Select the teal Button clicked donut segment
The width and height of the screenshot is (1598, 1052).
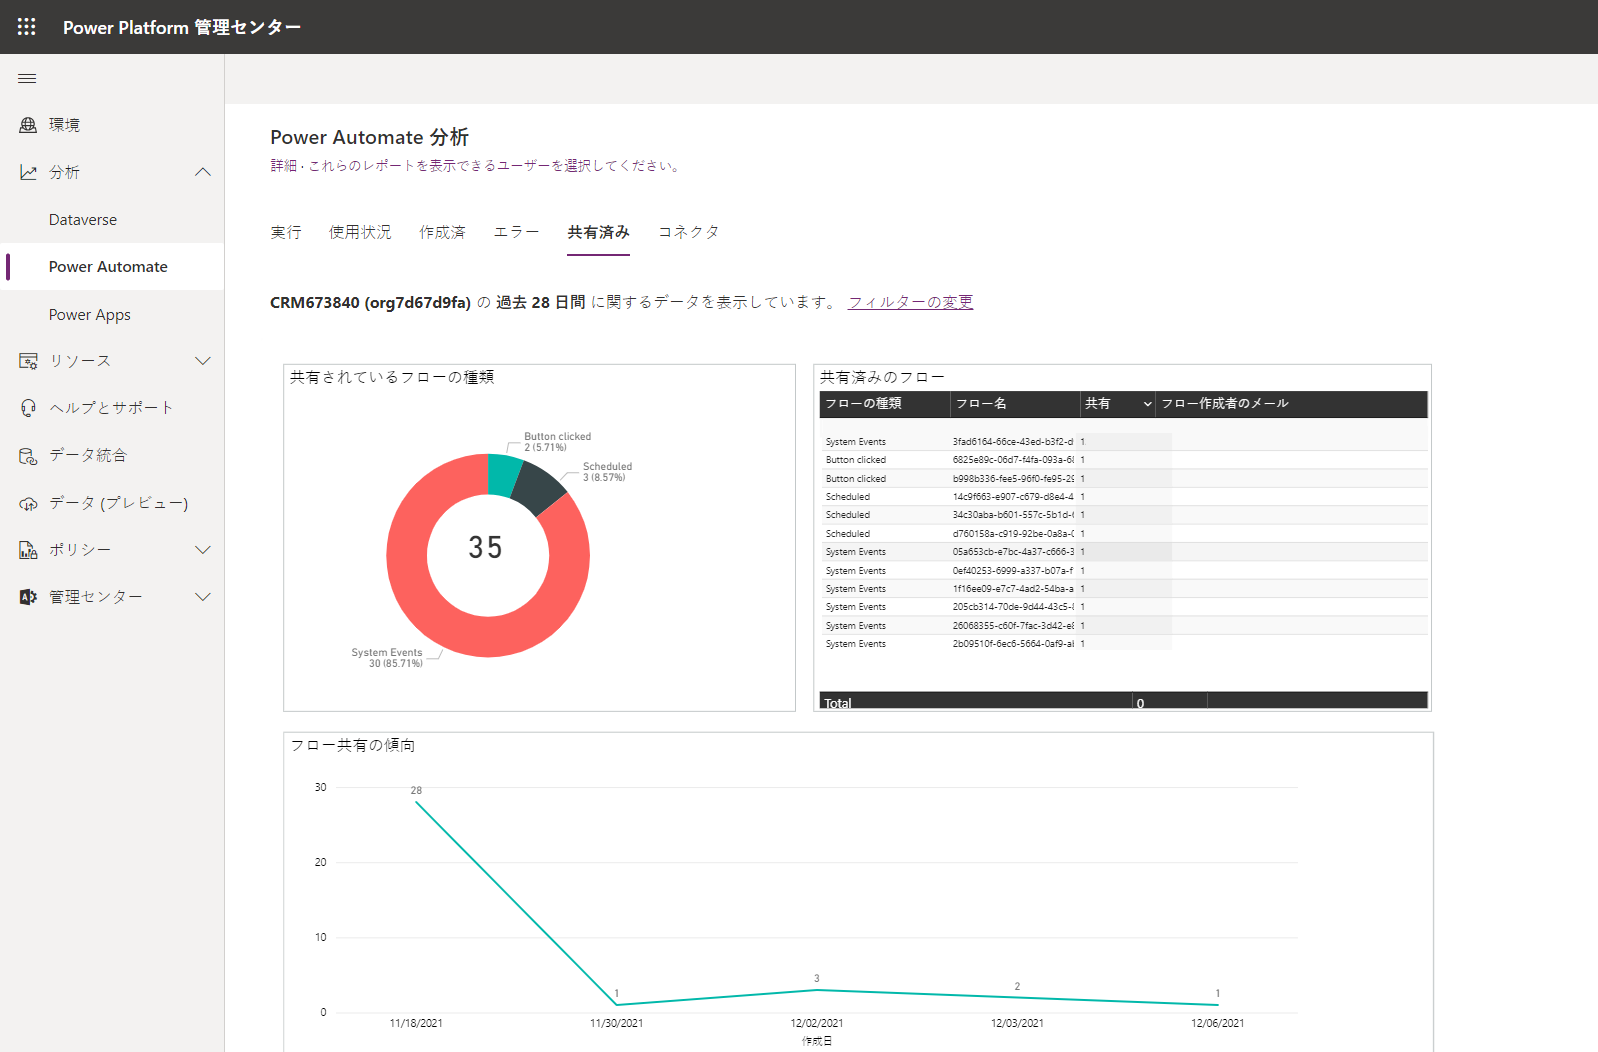[x=503, y=475]
